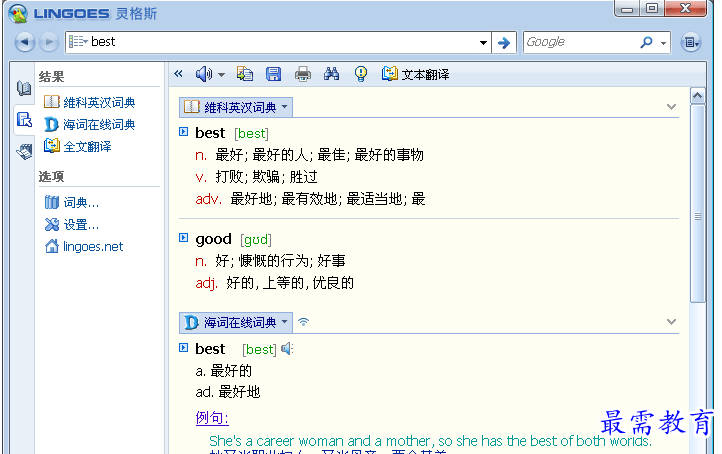Open 文本翻译 text translation
This screenshot has height=454, width=722.
coord(415,74)
